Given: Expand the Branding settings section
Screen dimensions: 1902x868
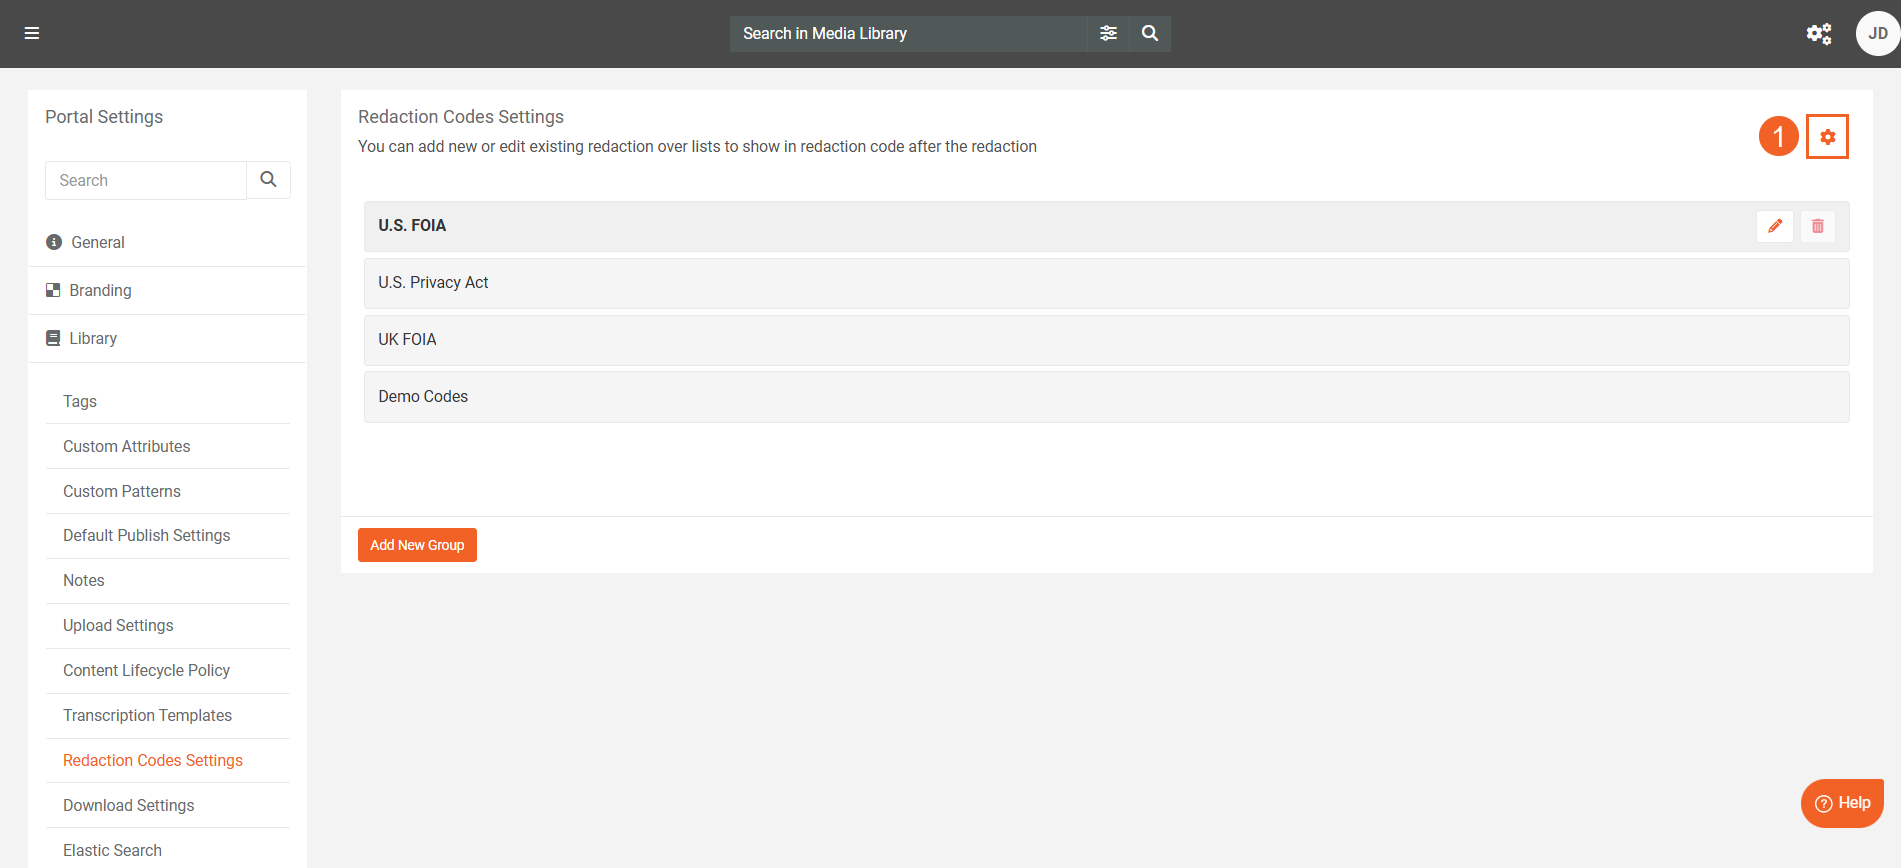Looking at the screenshot, I should (x=100, y=290).
